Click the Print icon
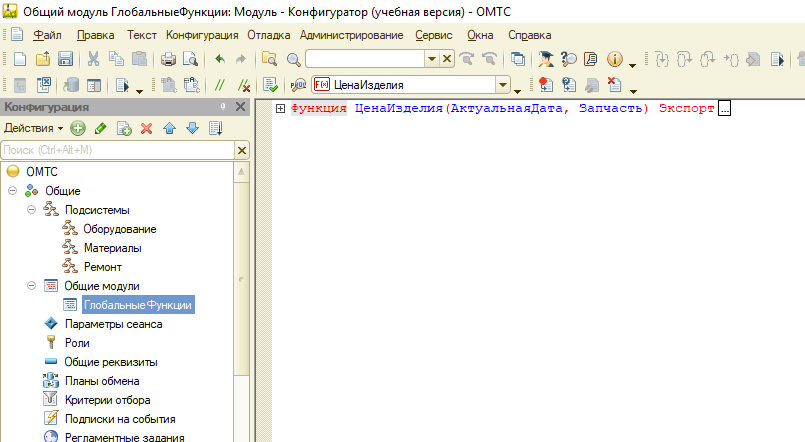Image resolution: width=805 pixels, height=442 pixels. pyautogui.click(x=168, y=60)
